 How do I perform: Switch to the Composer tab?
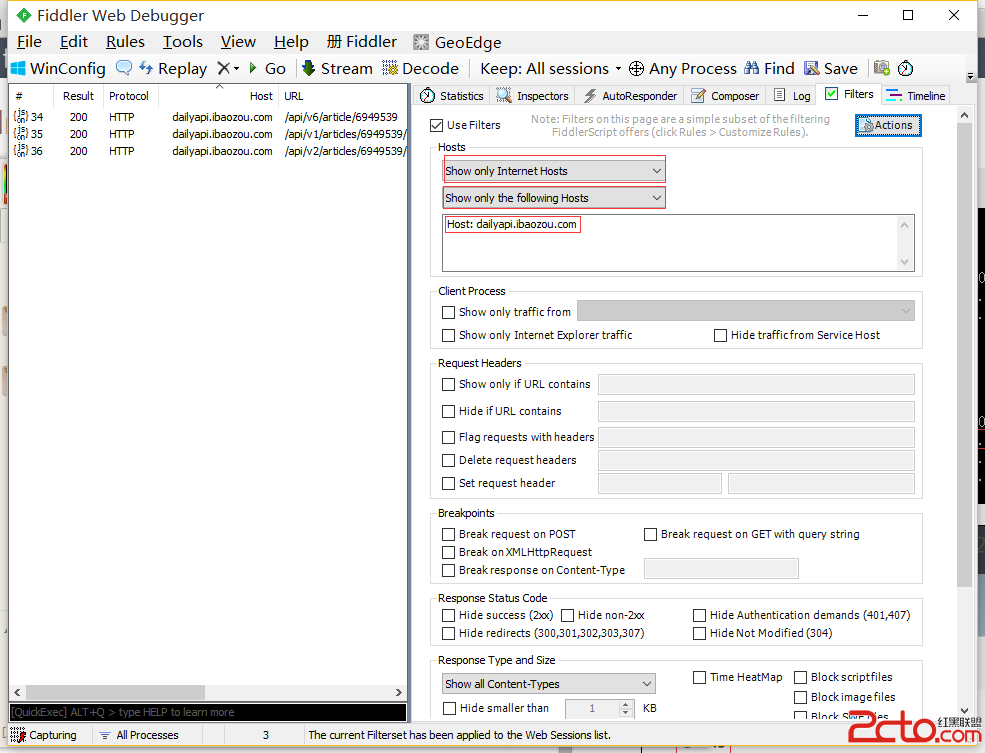725,95
